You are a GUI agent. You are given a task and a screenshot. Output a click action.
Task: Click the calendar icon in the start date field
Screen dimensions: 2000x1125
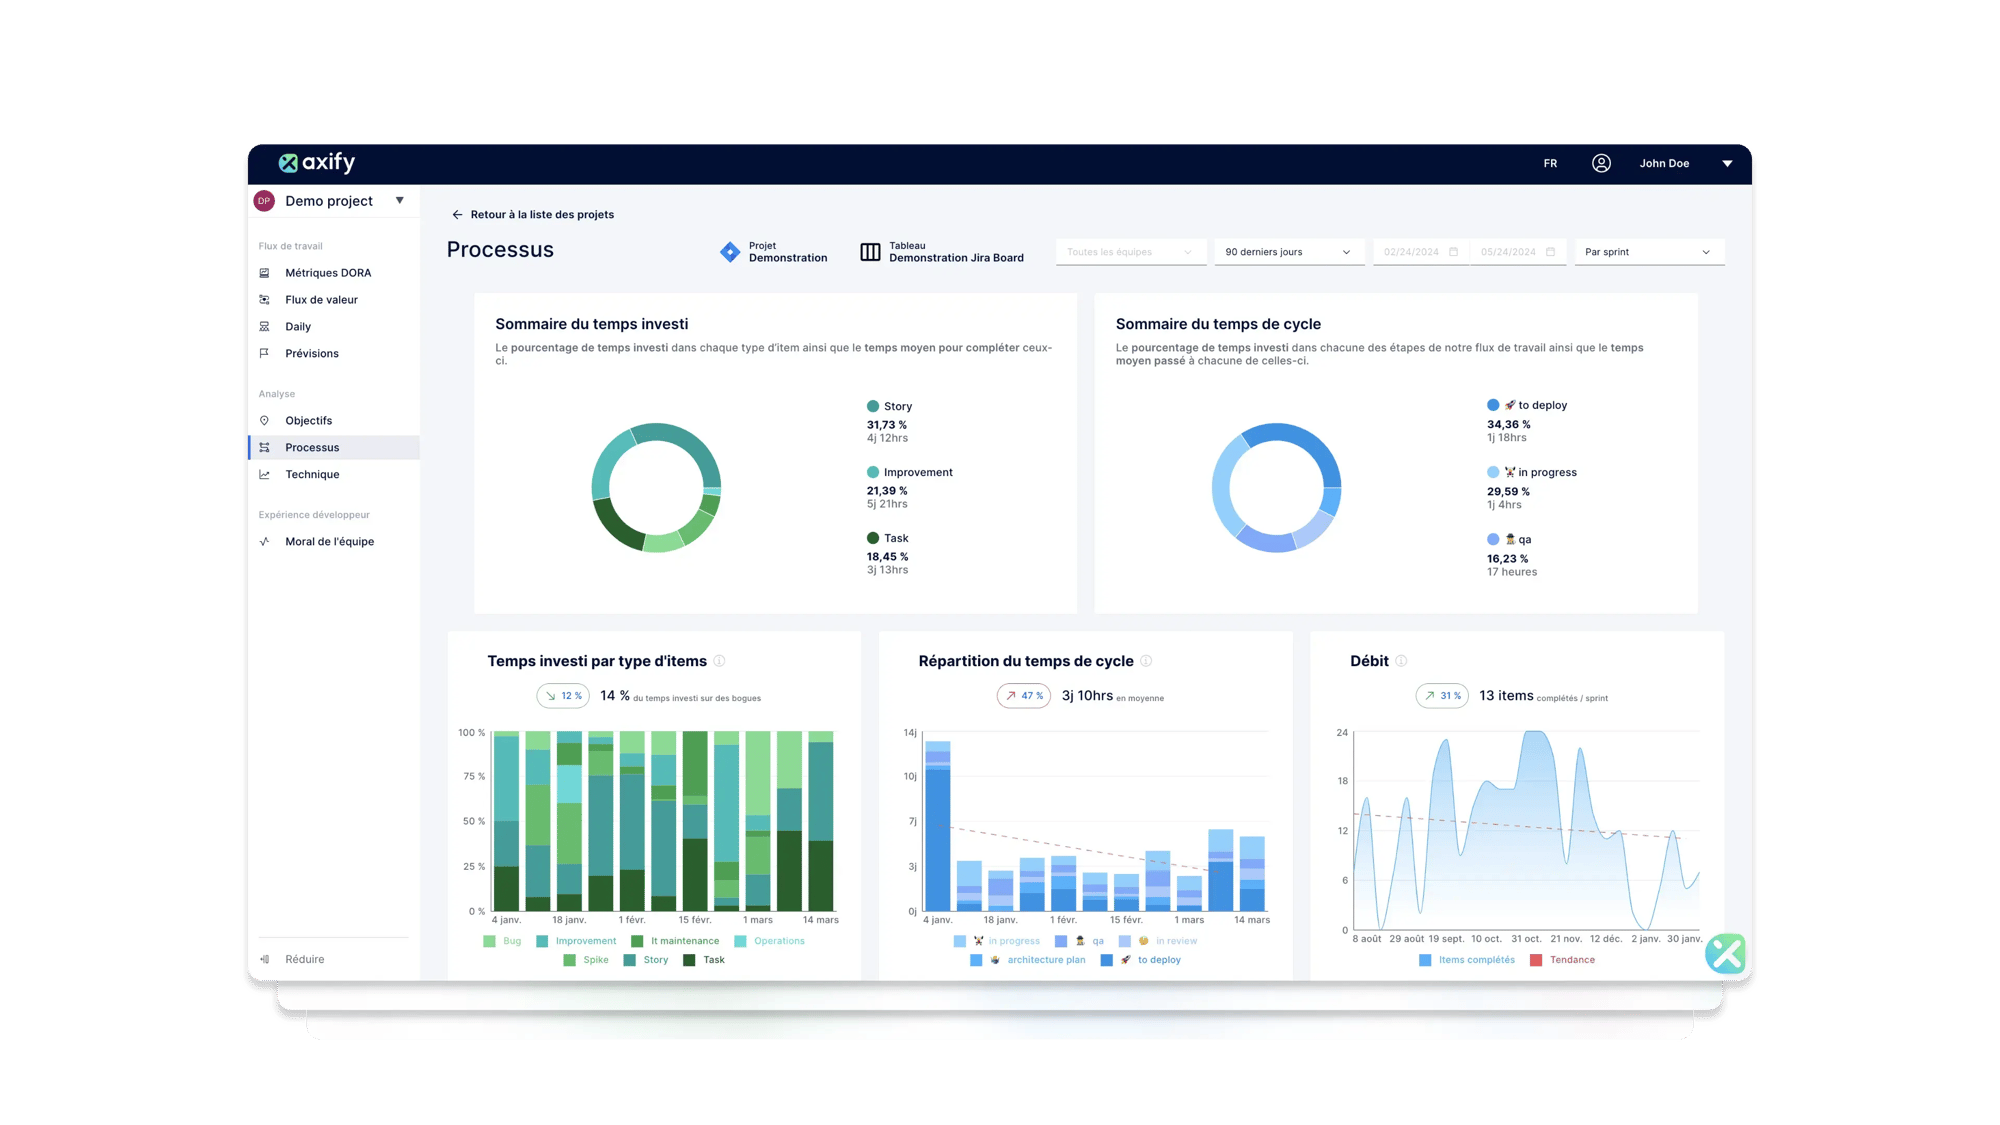[x=1452, y=252]
